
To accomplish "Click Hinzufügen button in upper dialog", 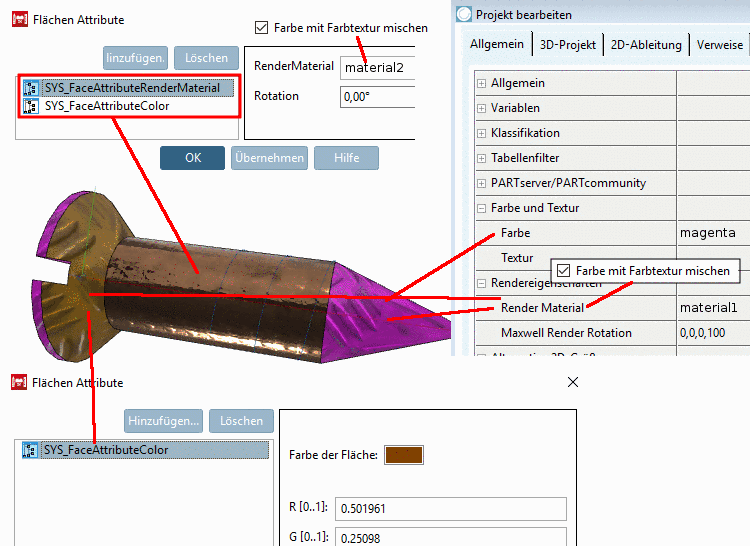I will pyautogui.click(x=135, y=58).
